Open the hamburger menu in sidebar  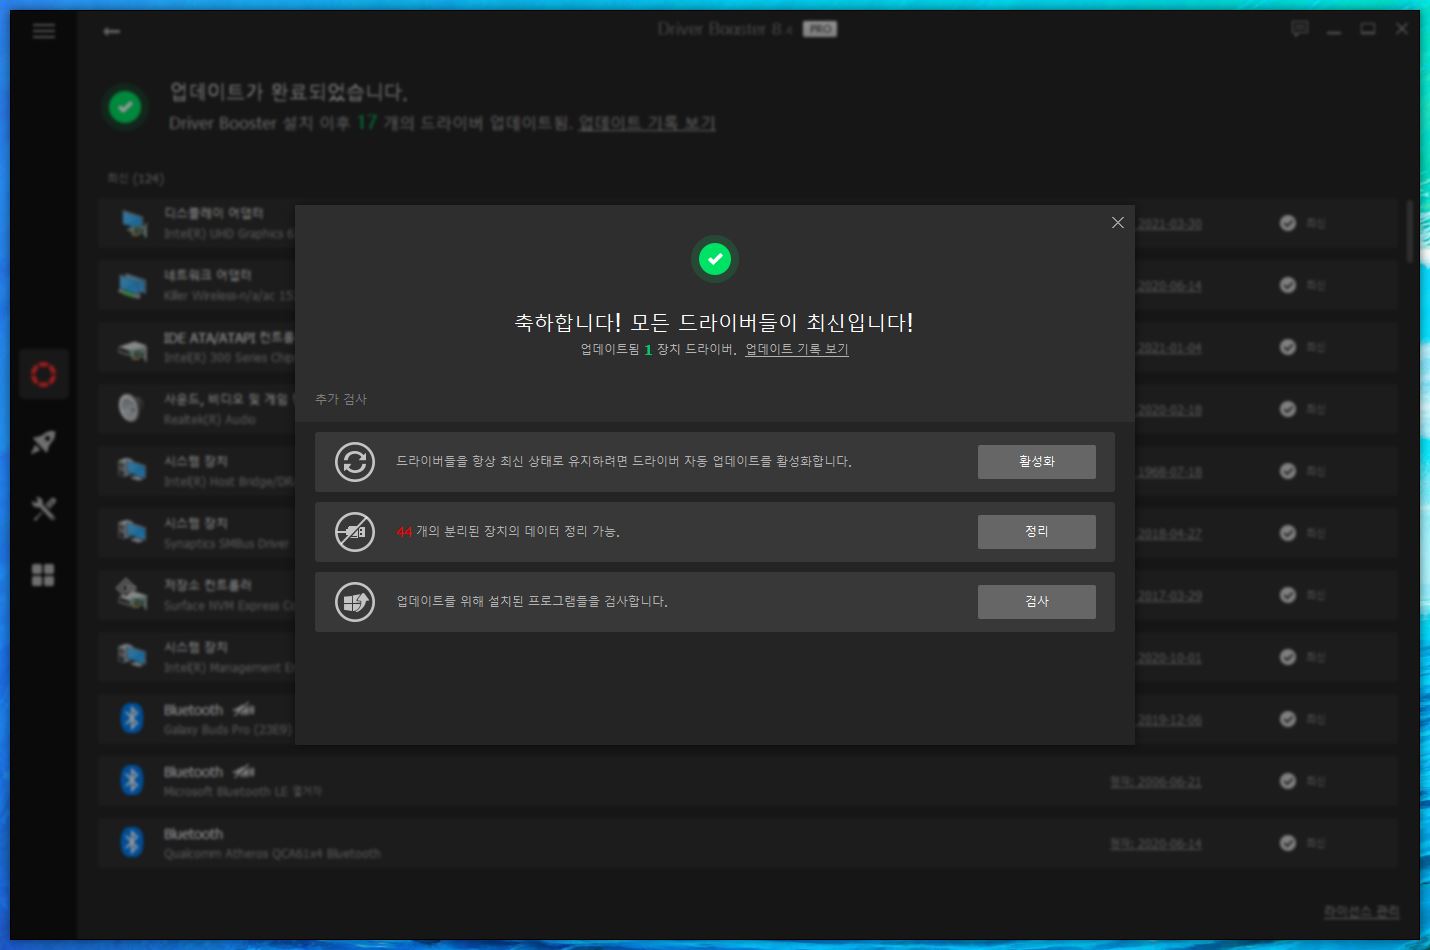[x=43, y=31]
